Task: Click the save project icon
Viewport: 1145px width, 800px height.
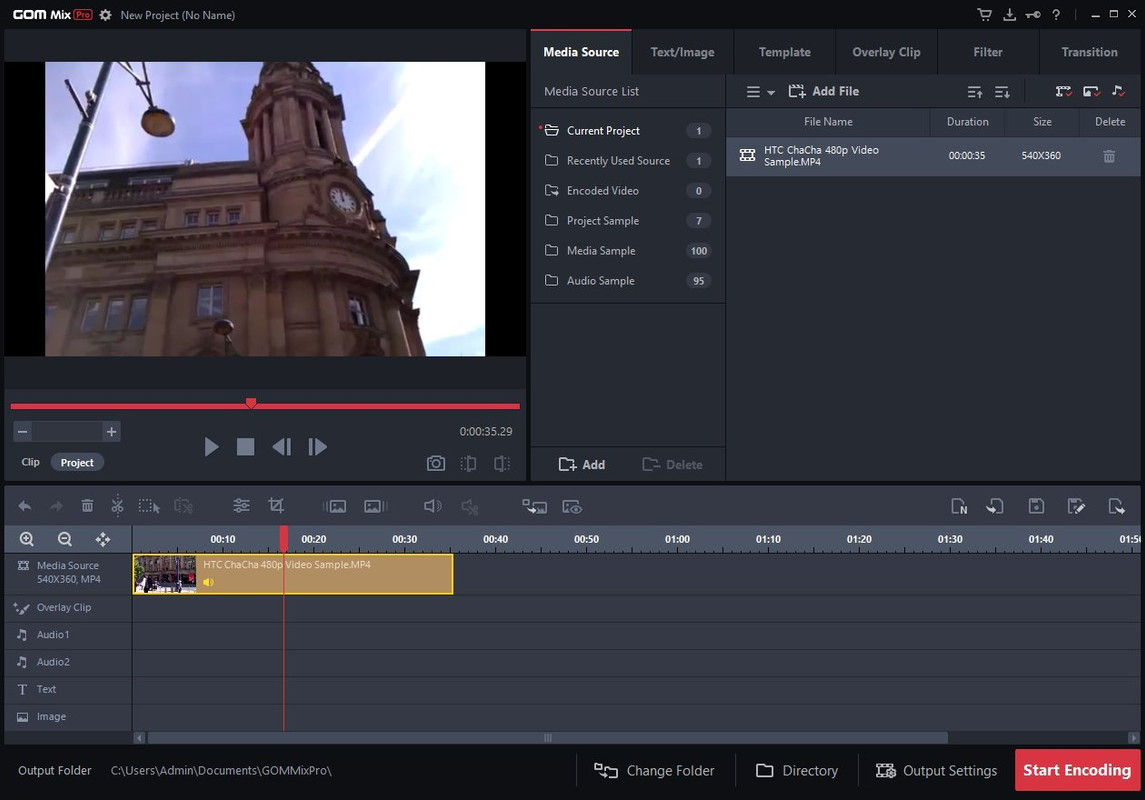Action: 1036,506
